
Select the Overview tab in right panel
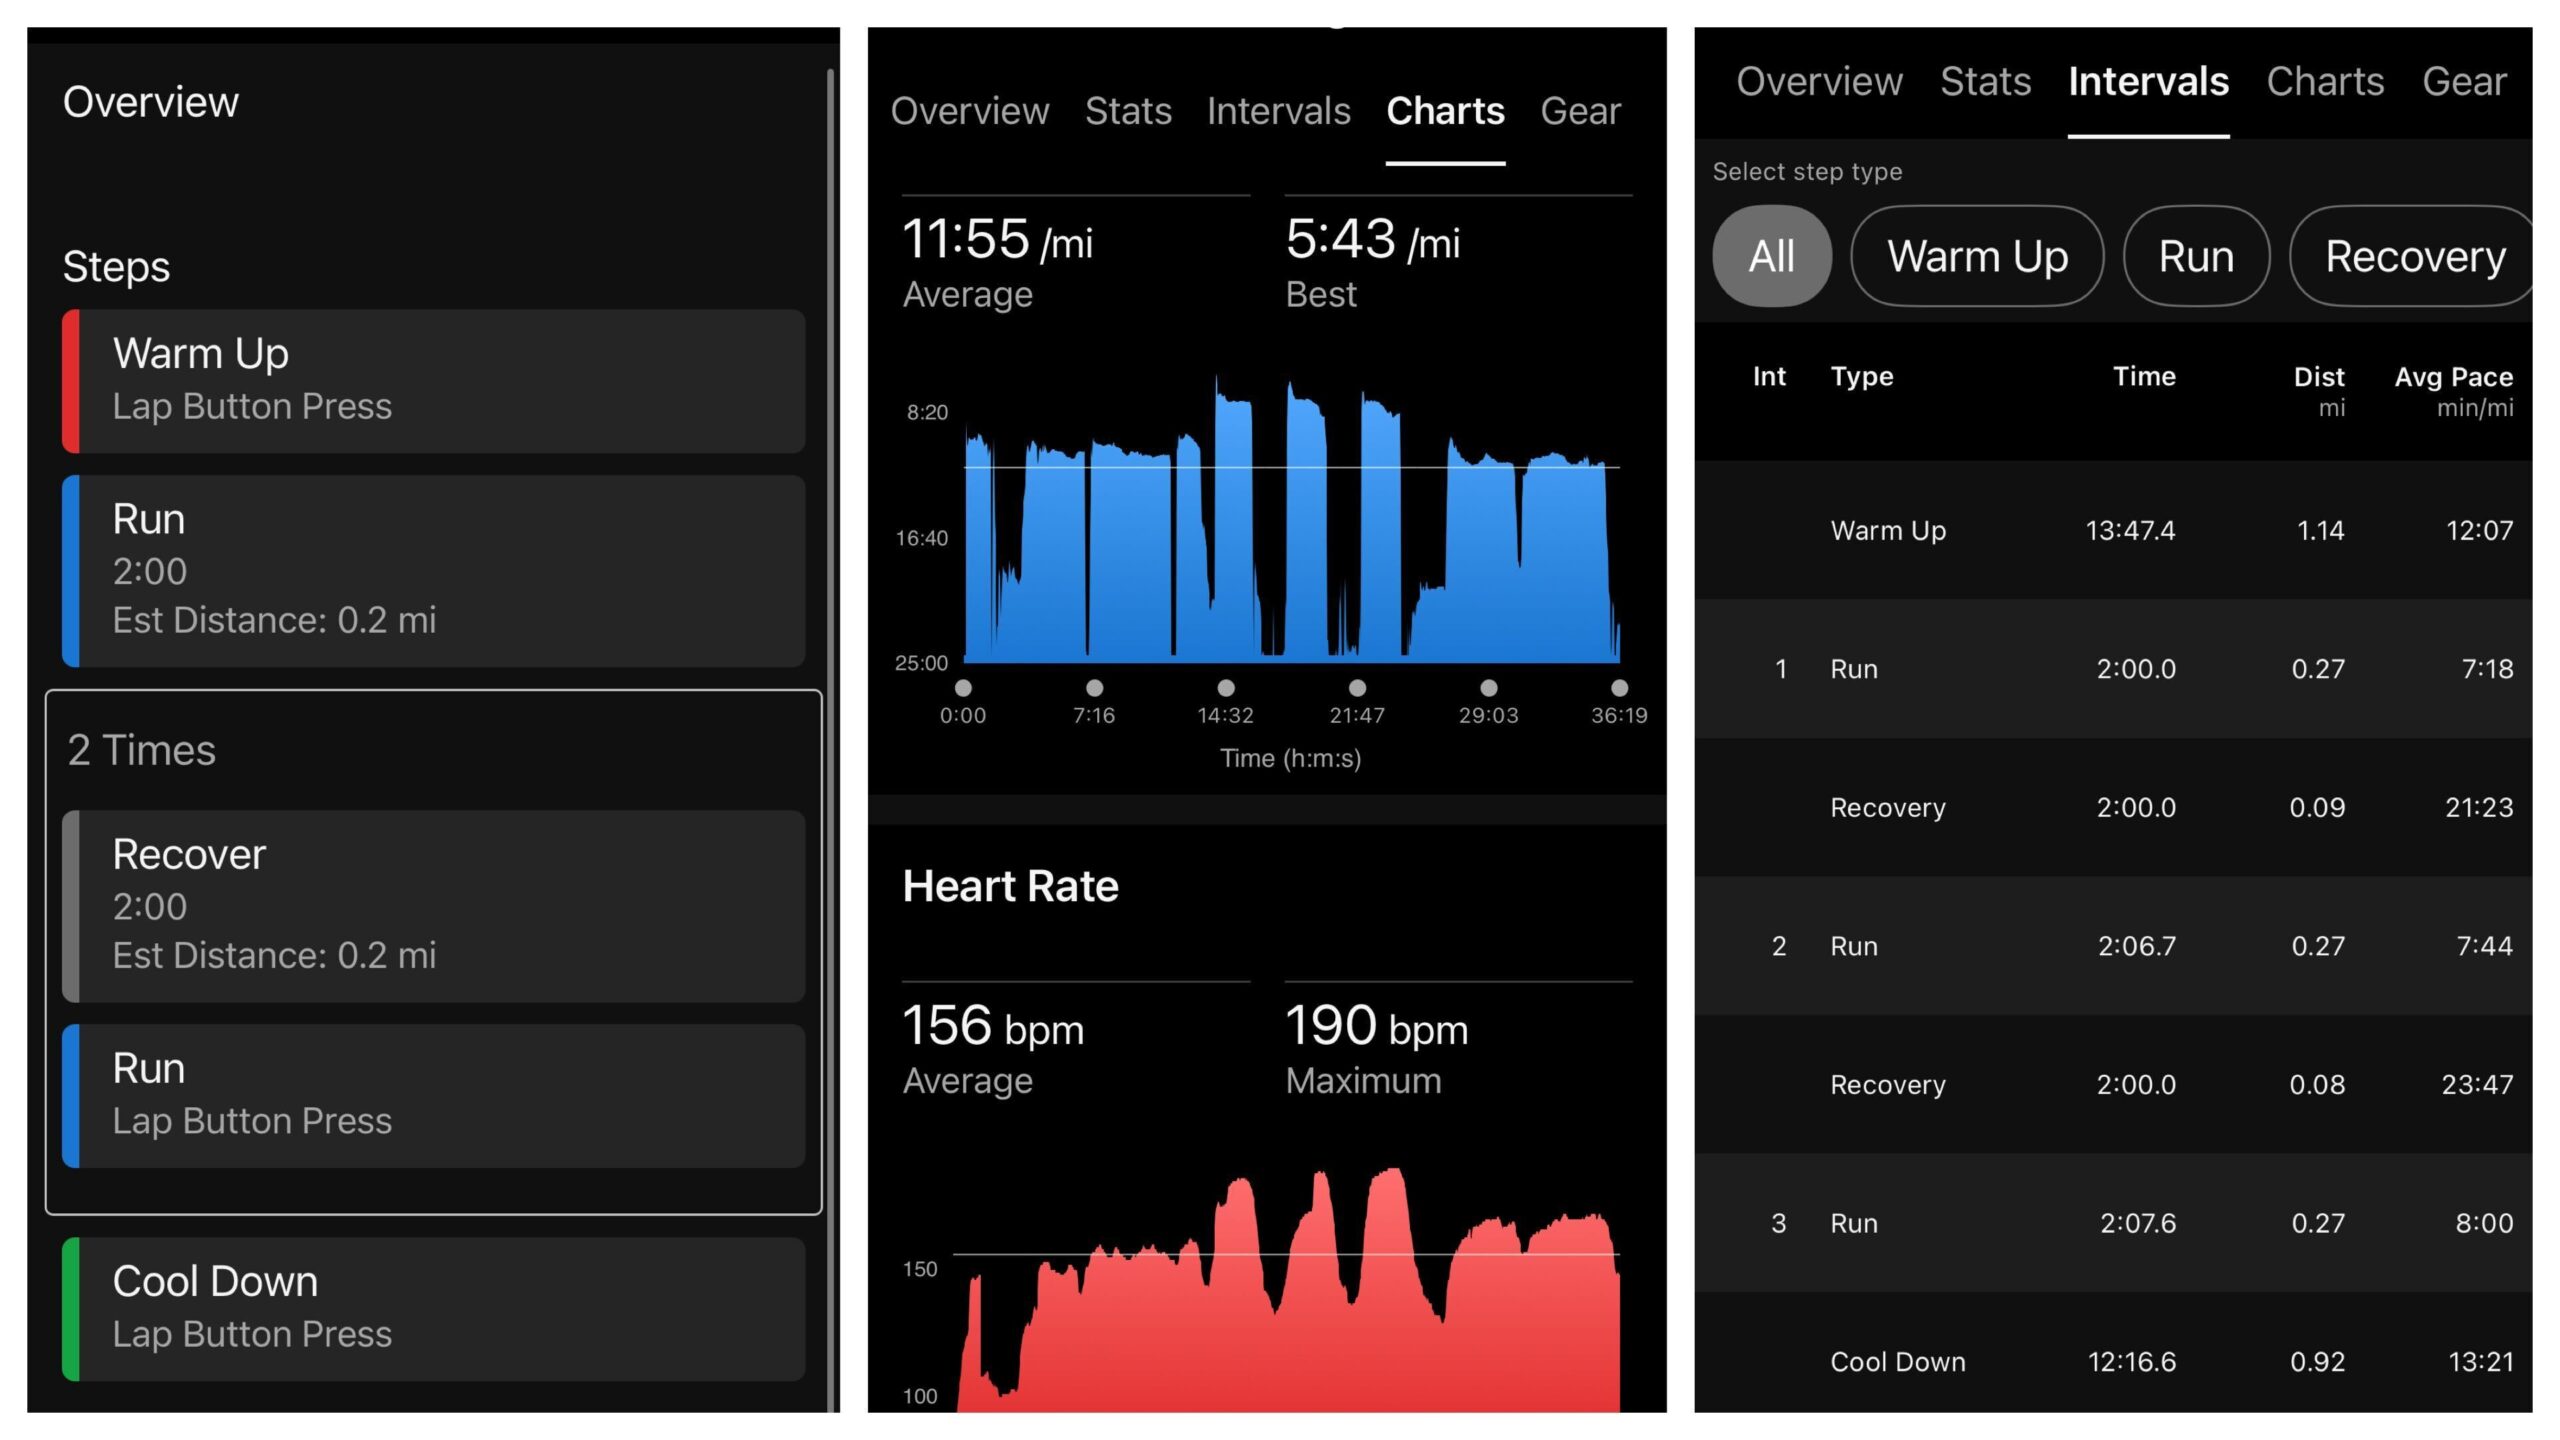pos(1818,79)
